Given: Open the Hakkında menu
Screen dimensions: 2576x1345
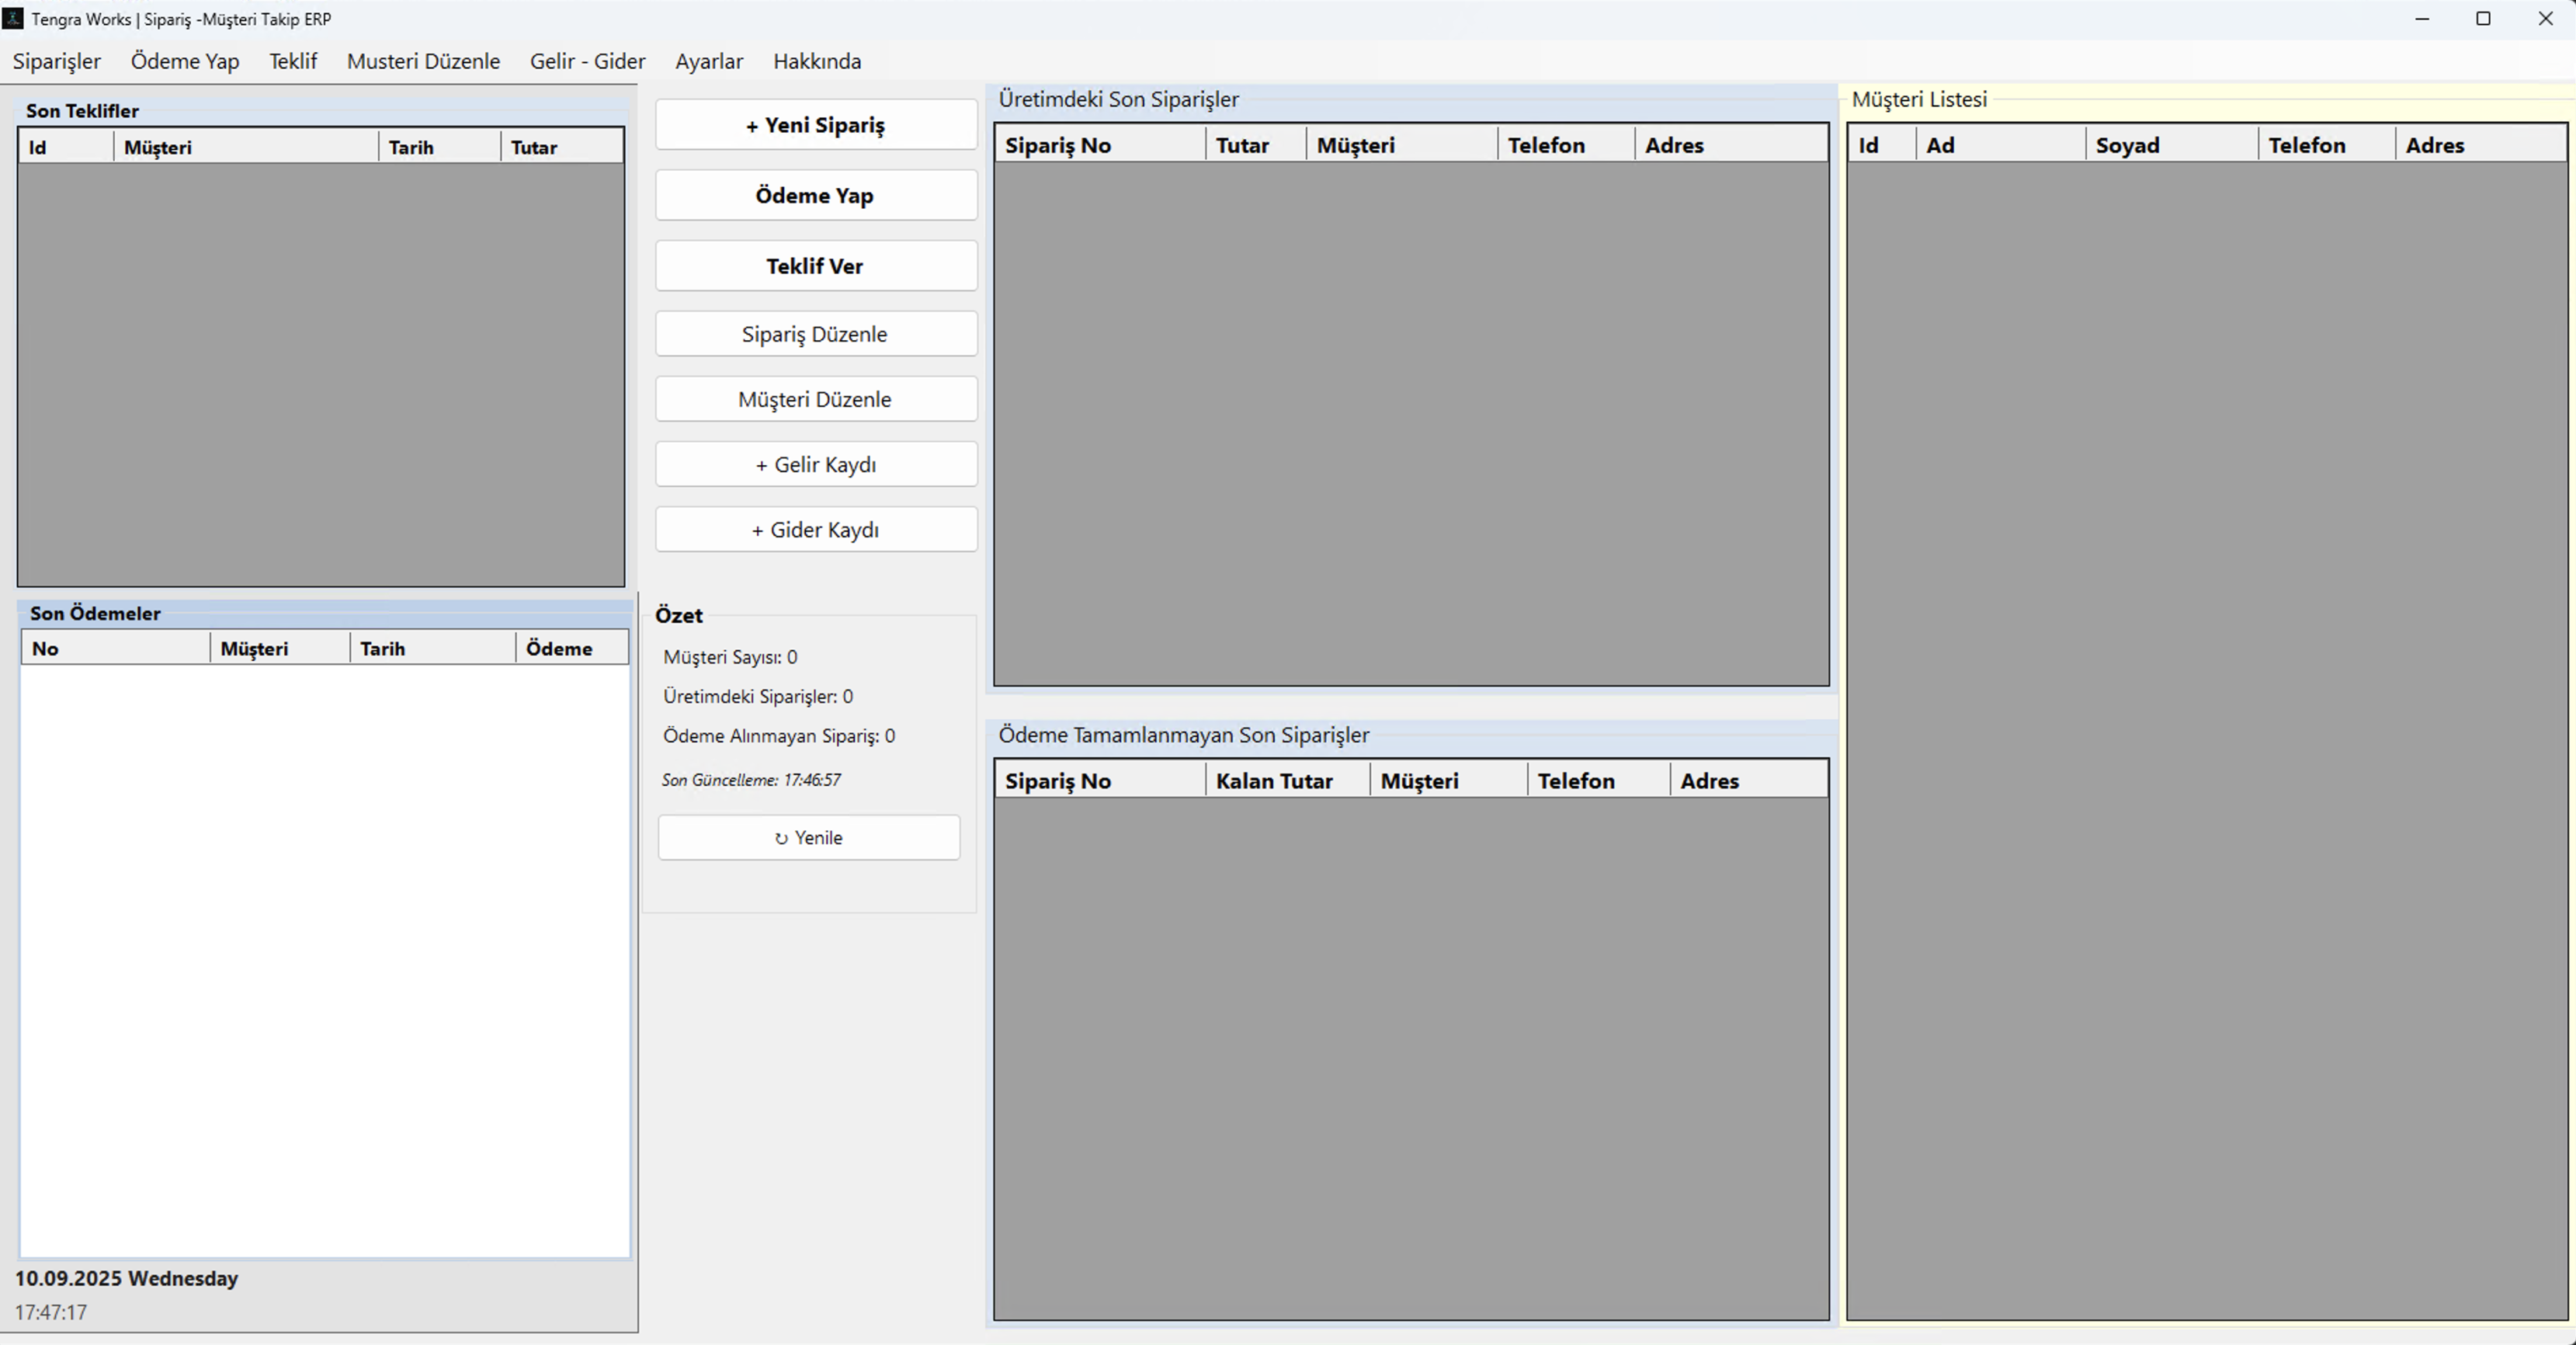Looking at the screenshot, I should point(817,61).
